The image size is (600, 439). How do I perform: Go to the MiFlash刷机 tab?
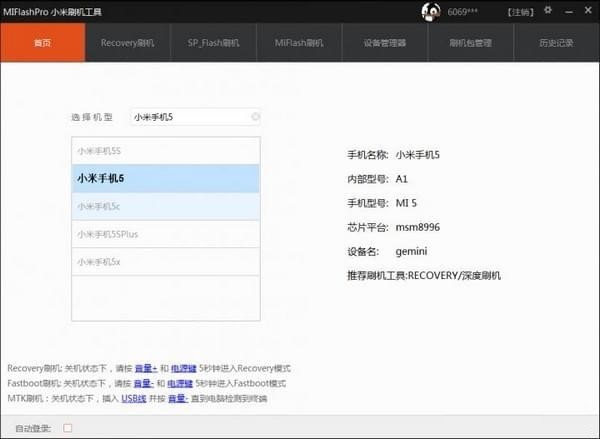[x=299, y=43]
